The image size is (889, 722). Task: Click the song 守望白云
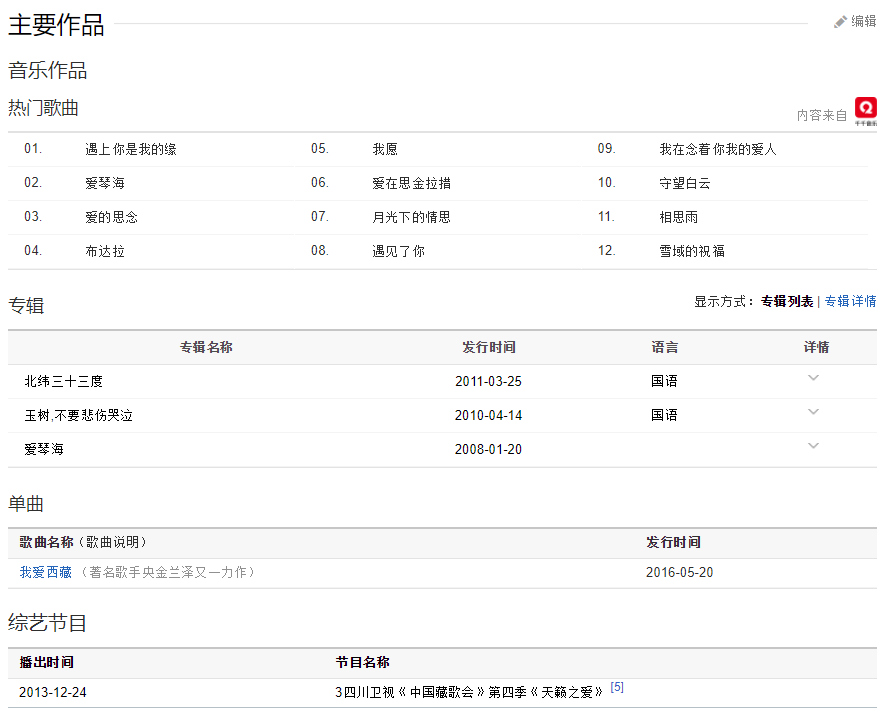[x=685, y=183]
